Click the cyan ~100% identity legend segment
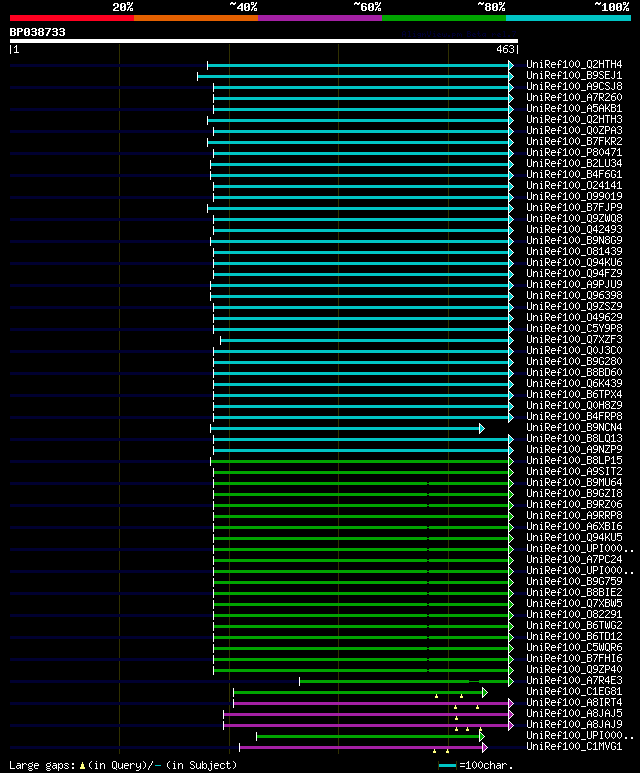Viewport: 640px width, 773px height. pyautogui.click(x=569, y=18)
